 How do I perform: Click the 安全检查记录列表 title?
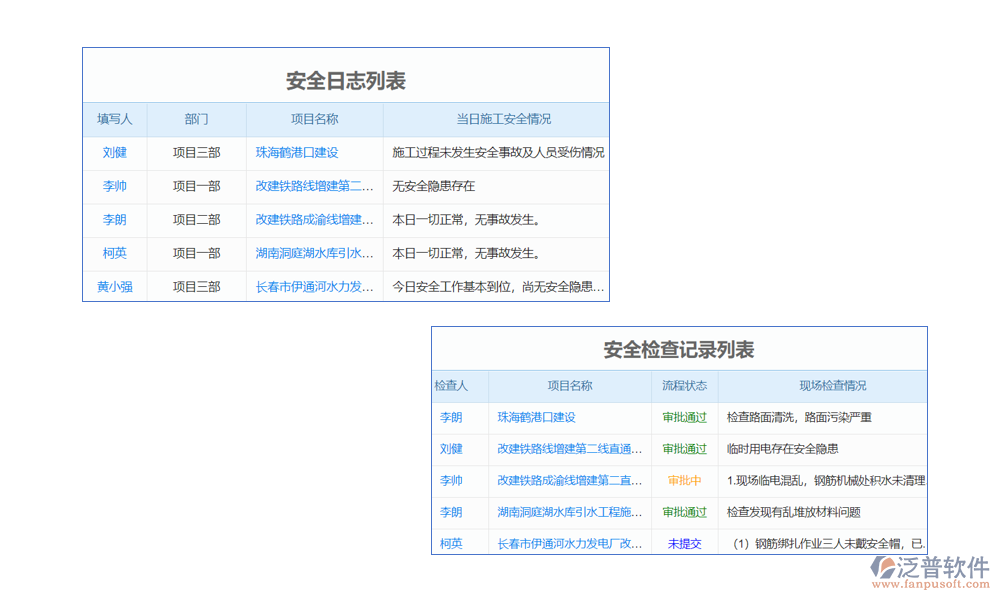pos(679,350)
